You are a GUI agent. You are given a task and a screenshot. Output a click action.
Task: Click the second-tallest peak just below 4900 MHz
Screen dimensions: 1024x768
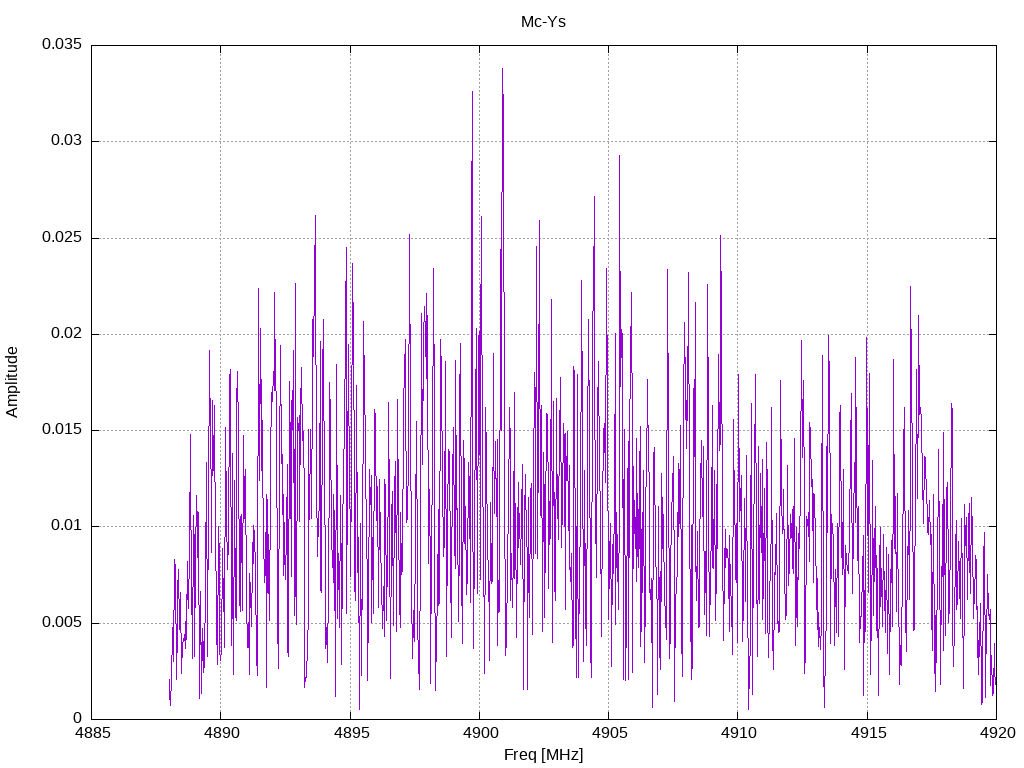pyautogui.click(x=472, y=92)
